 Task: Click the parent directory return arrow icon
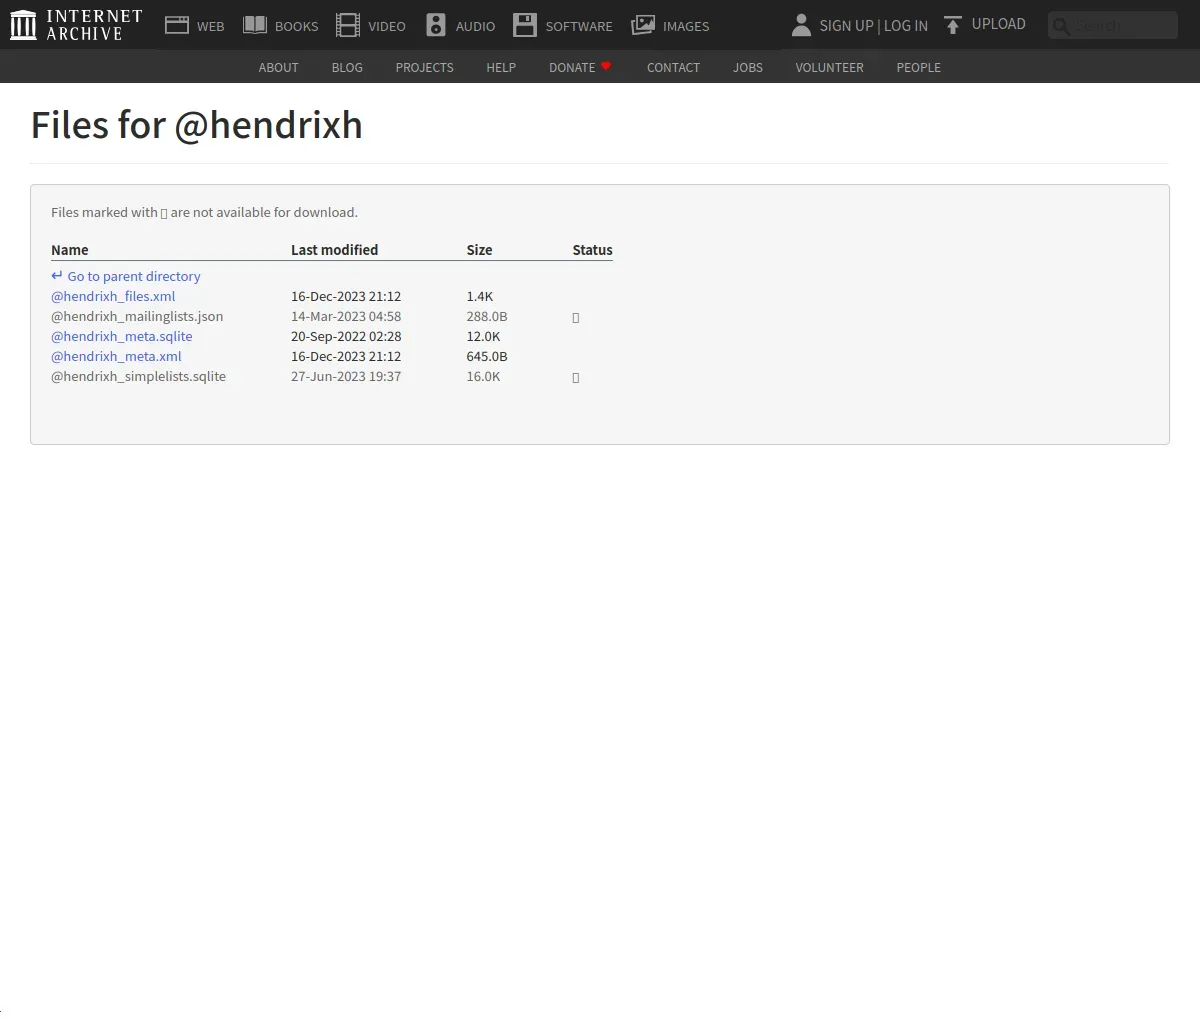(57, 276)
